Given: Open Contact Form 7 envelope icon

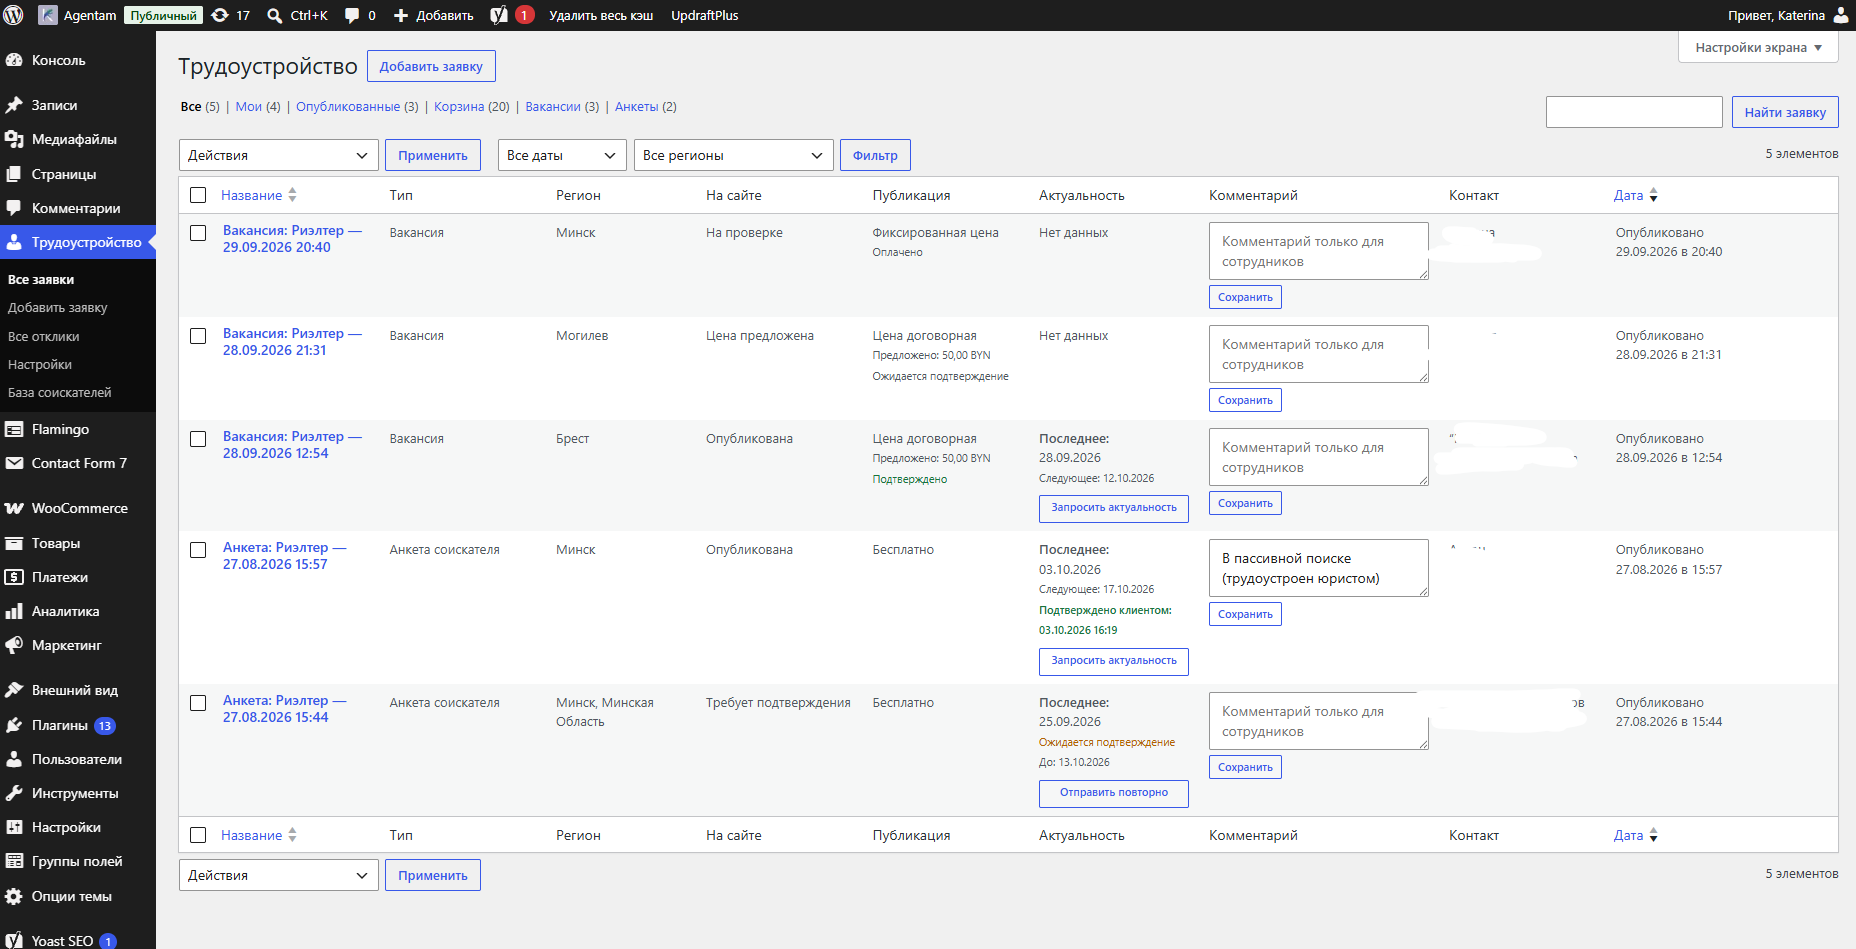Looking at the screenshot, I should pyautogui.click(x=14, y=463).
